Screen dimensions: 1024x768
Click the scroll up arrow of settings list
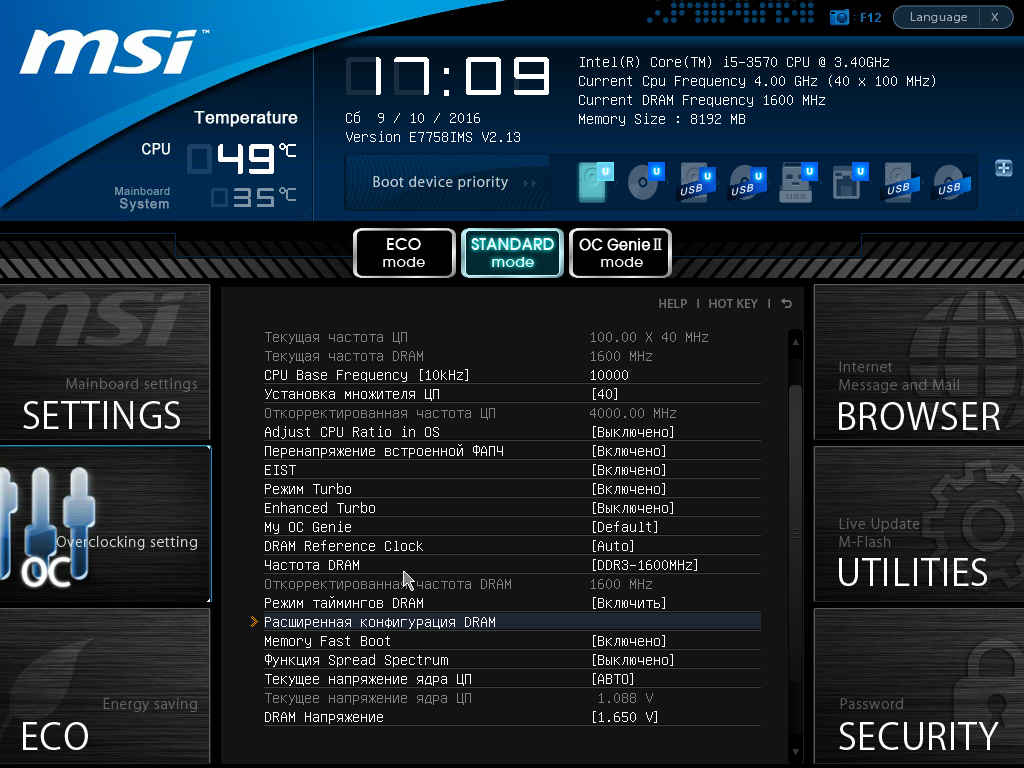(795, 342)
